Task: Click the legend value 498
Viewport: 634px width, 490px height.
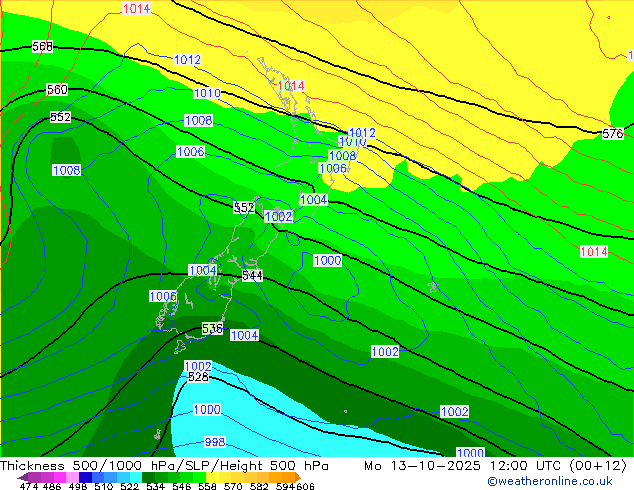Action: click(x=78, y=486)
